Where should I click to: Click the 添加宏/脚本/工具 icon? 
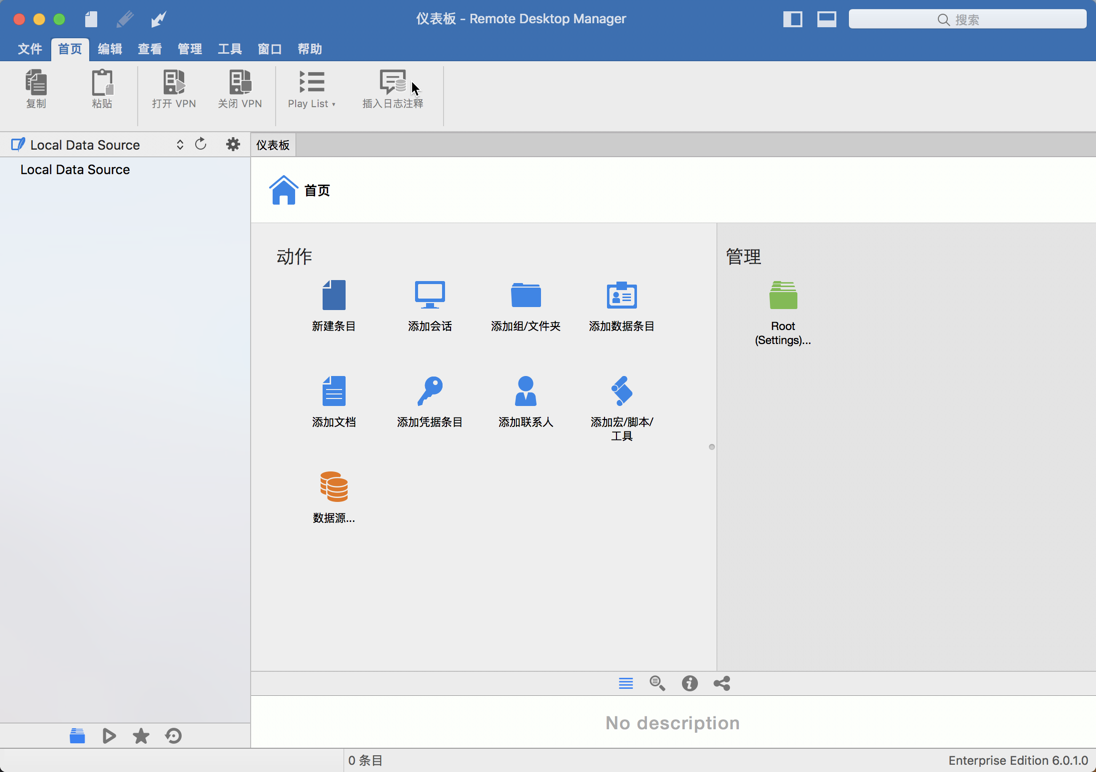622,391
